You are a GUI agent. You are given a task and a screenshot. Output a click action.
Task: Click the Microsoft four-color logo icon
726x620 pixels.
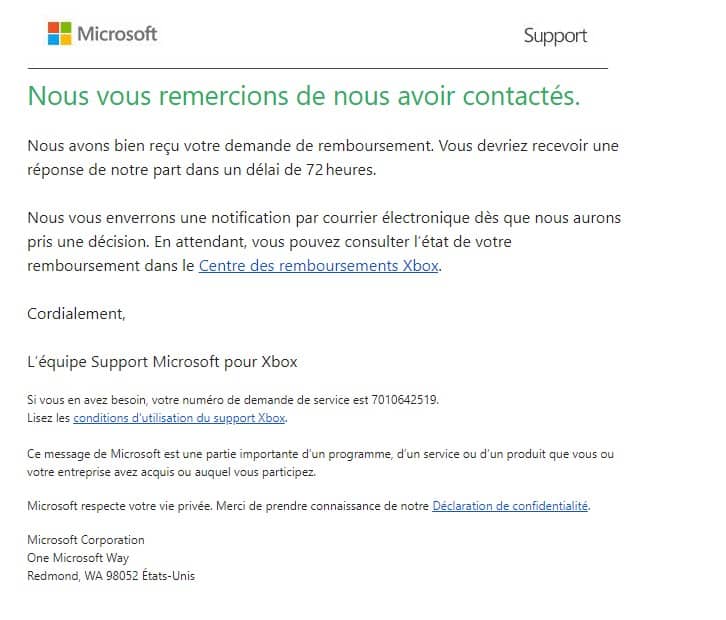[60, 33]
